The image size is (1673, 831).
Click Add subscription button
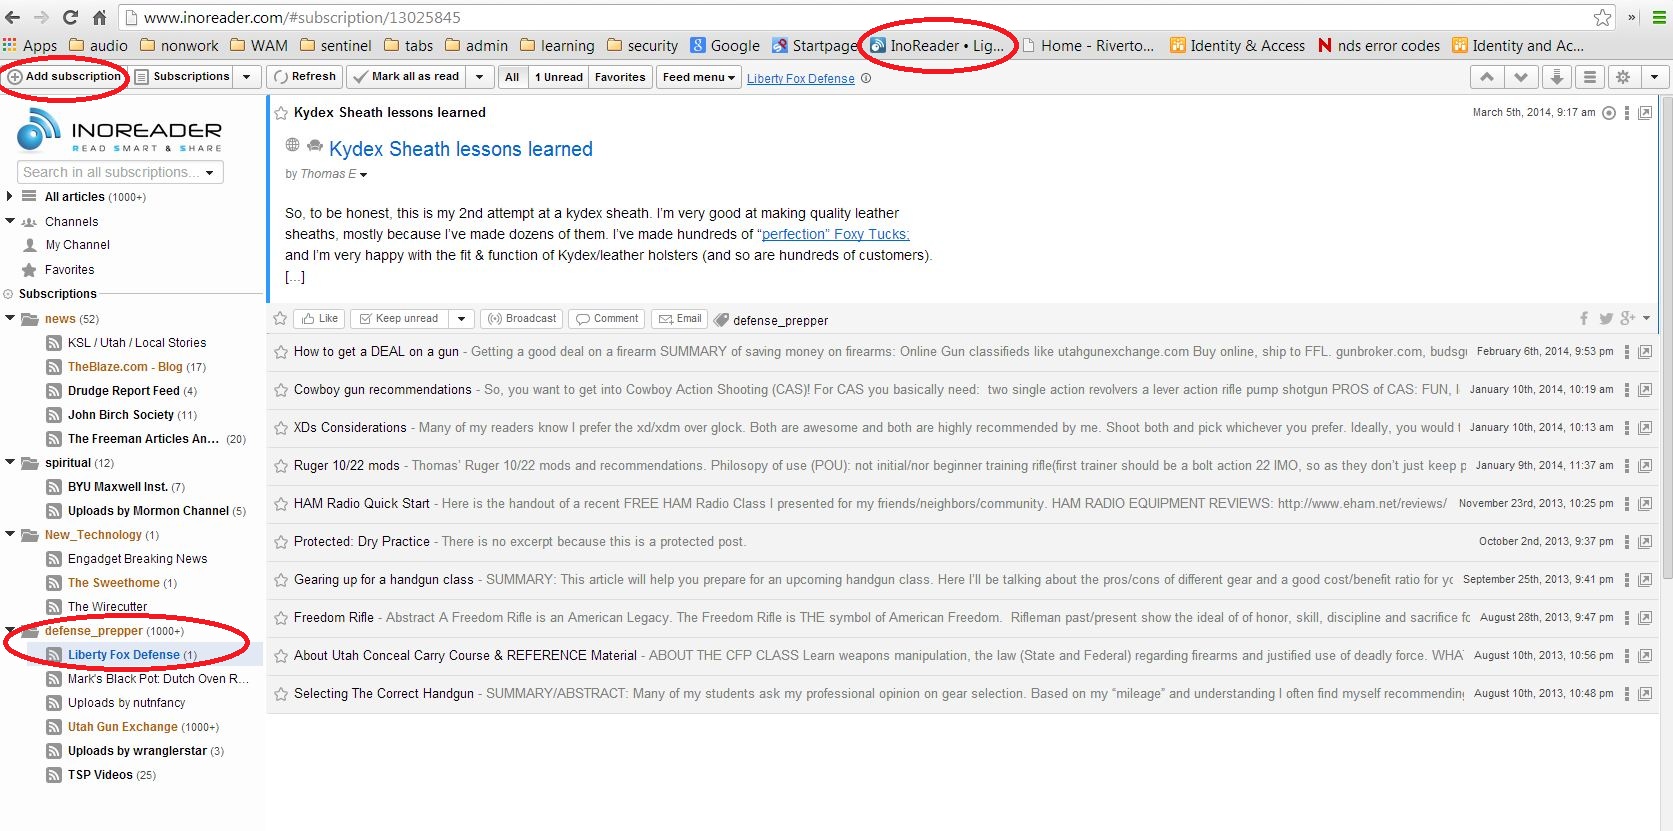pyautogui.click(x=65, y=77)
